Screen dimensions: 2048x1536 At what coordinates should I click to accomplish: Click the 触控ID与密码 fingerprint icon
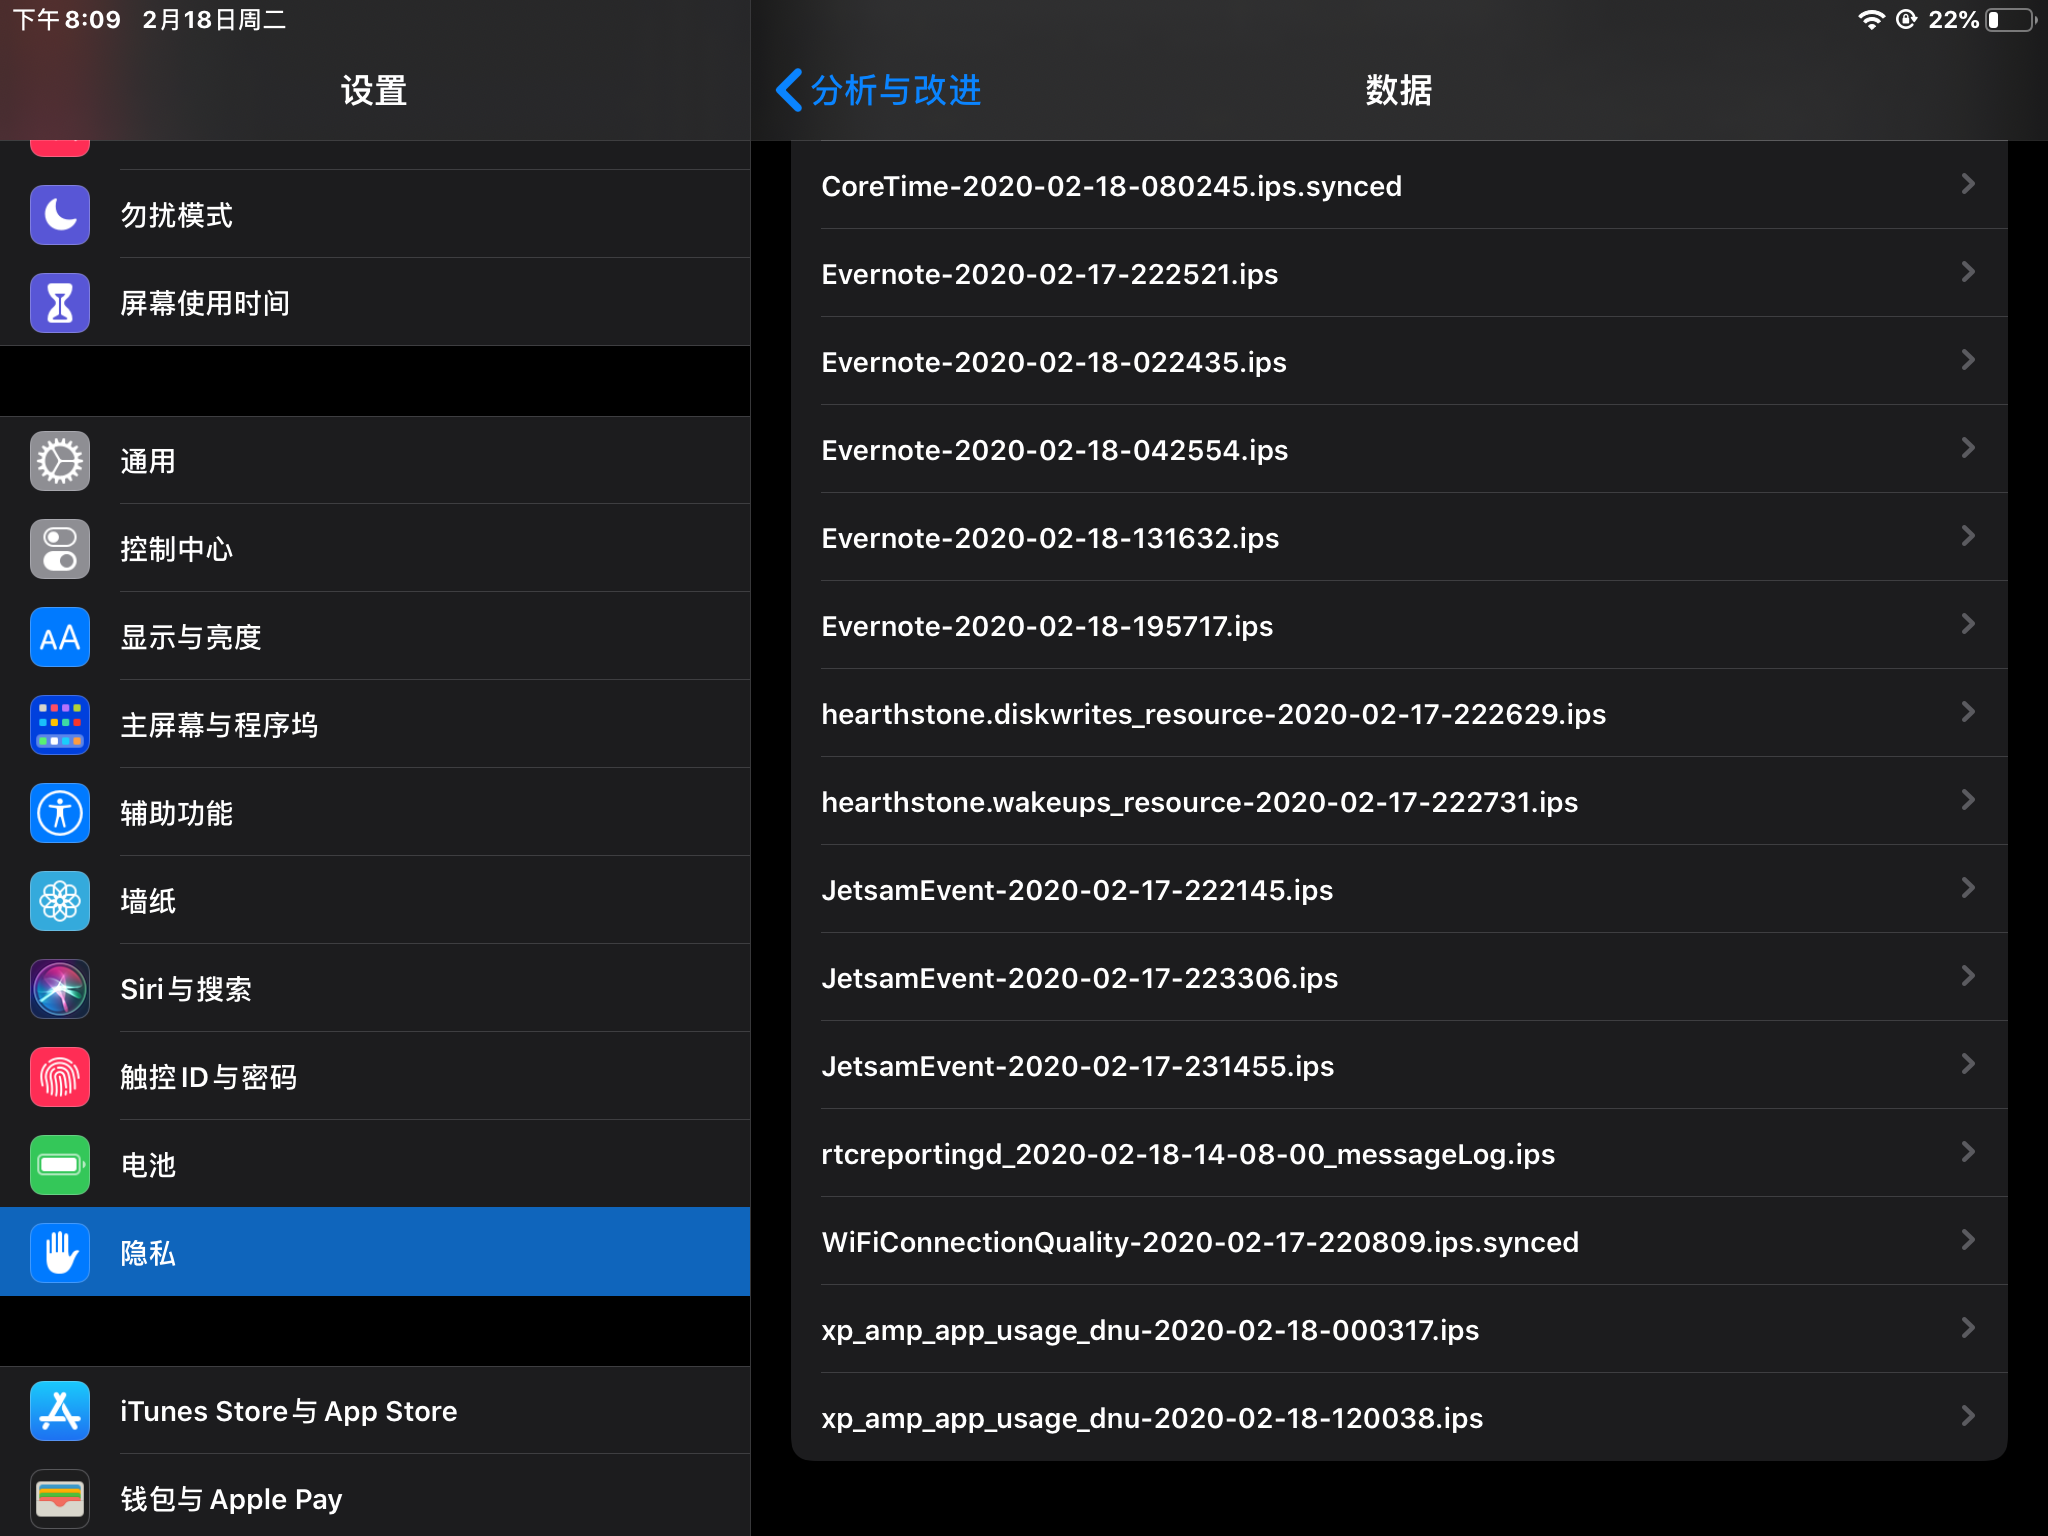click(x=59, y=1076)
